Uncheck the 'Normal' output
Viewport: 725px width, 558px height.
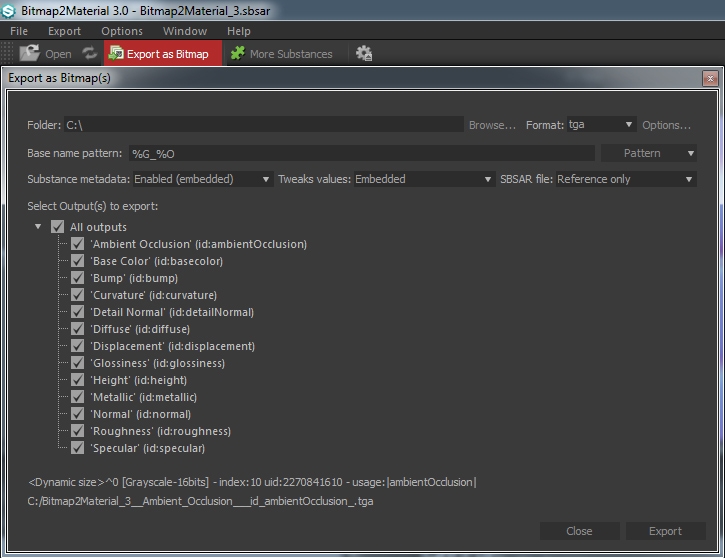[77, 414]
